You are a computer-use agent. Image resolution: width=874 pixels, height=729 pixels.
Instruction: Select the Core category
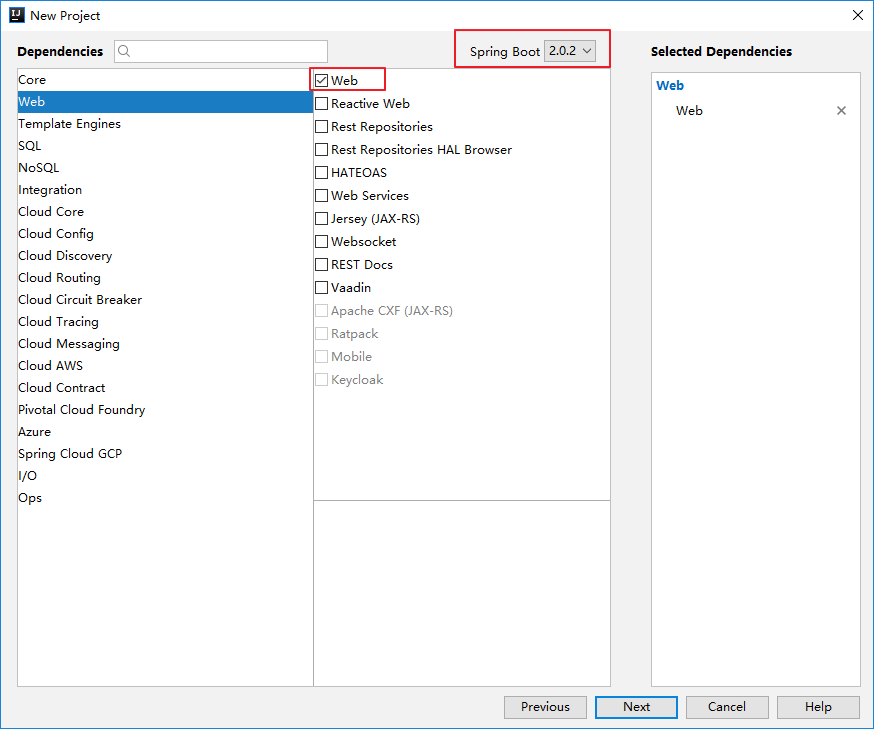pos(165,80)
